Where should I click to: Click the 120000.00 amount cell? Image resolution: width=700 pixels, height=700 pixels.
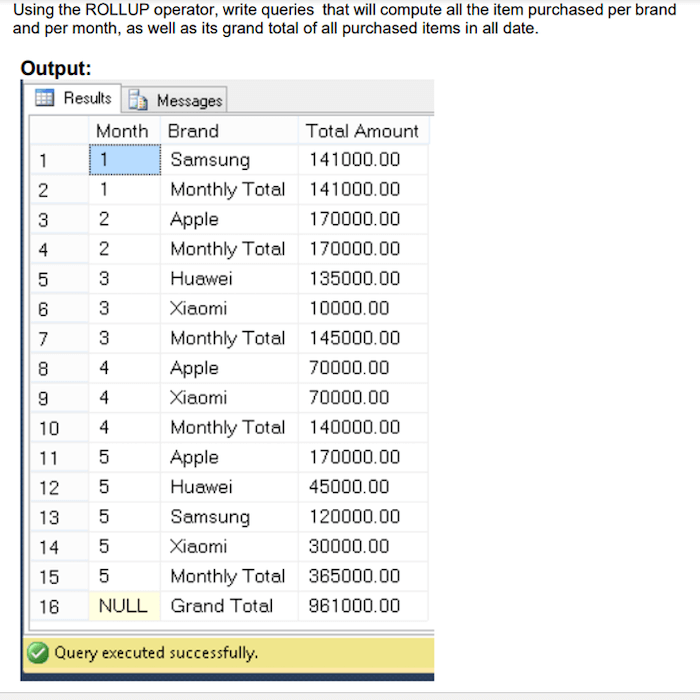[x=363, y=517]
